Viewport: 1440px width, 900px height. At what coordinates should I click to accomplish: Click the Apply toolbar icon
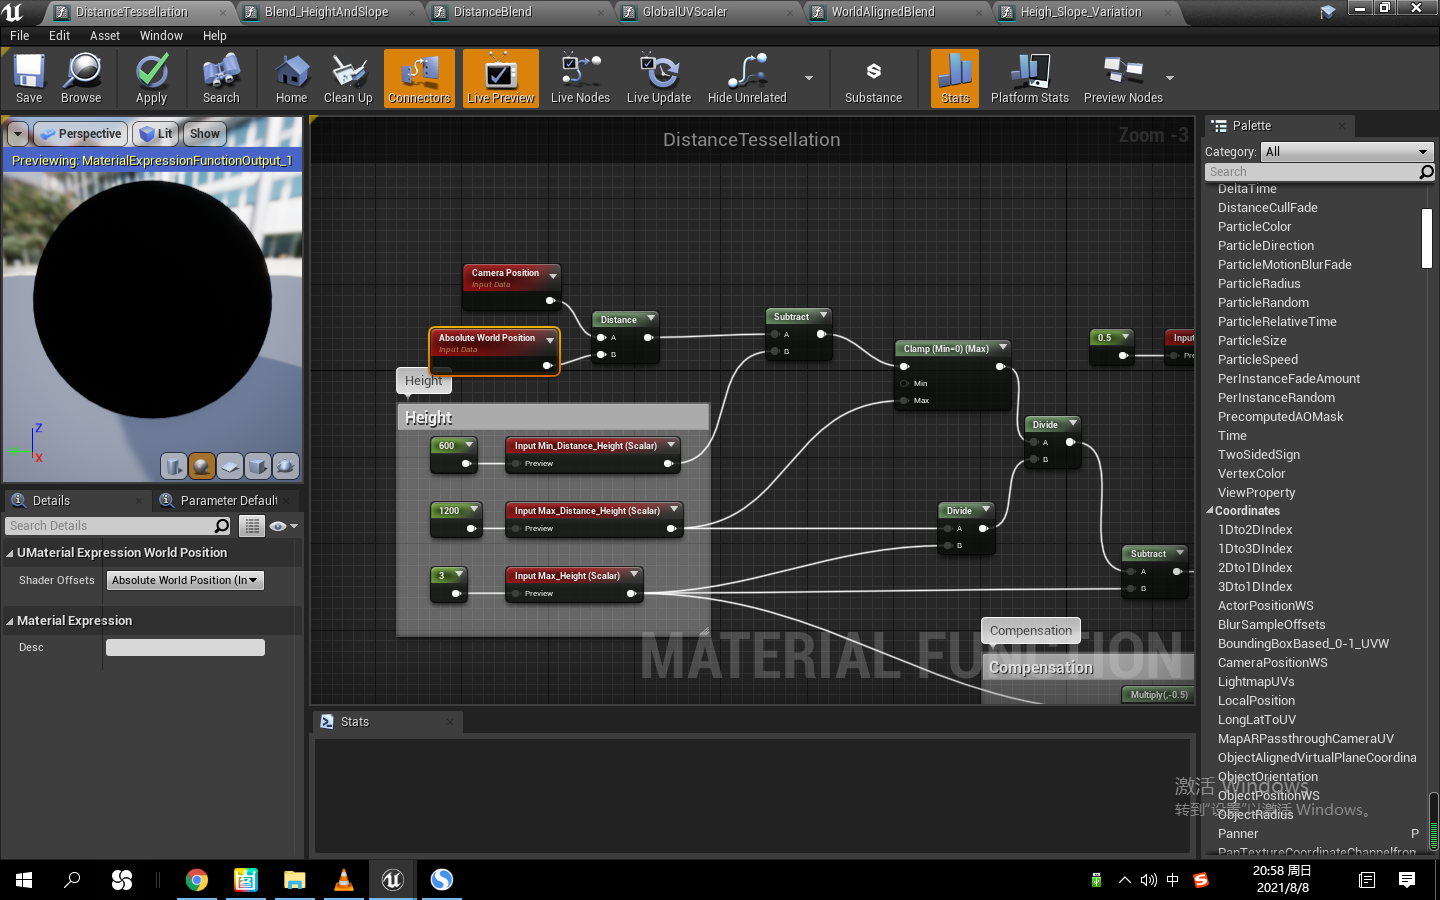pyautogui.click(x=151, y=78)
